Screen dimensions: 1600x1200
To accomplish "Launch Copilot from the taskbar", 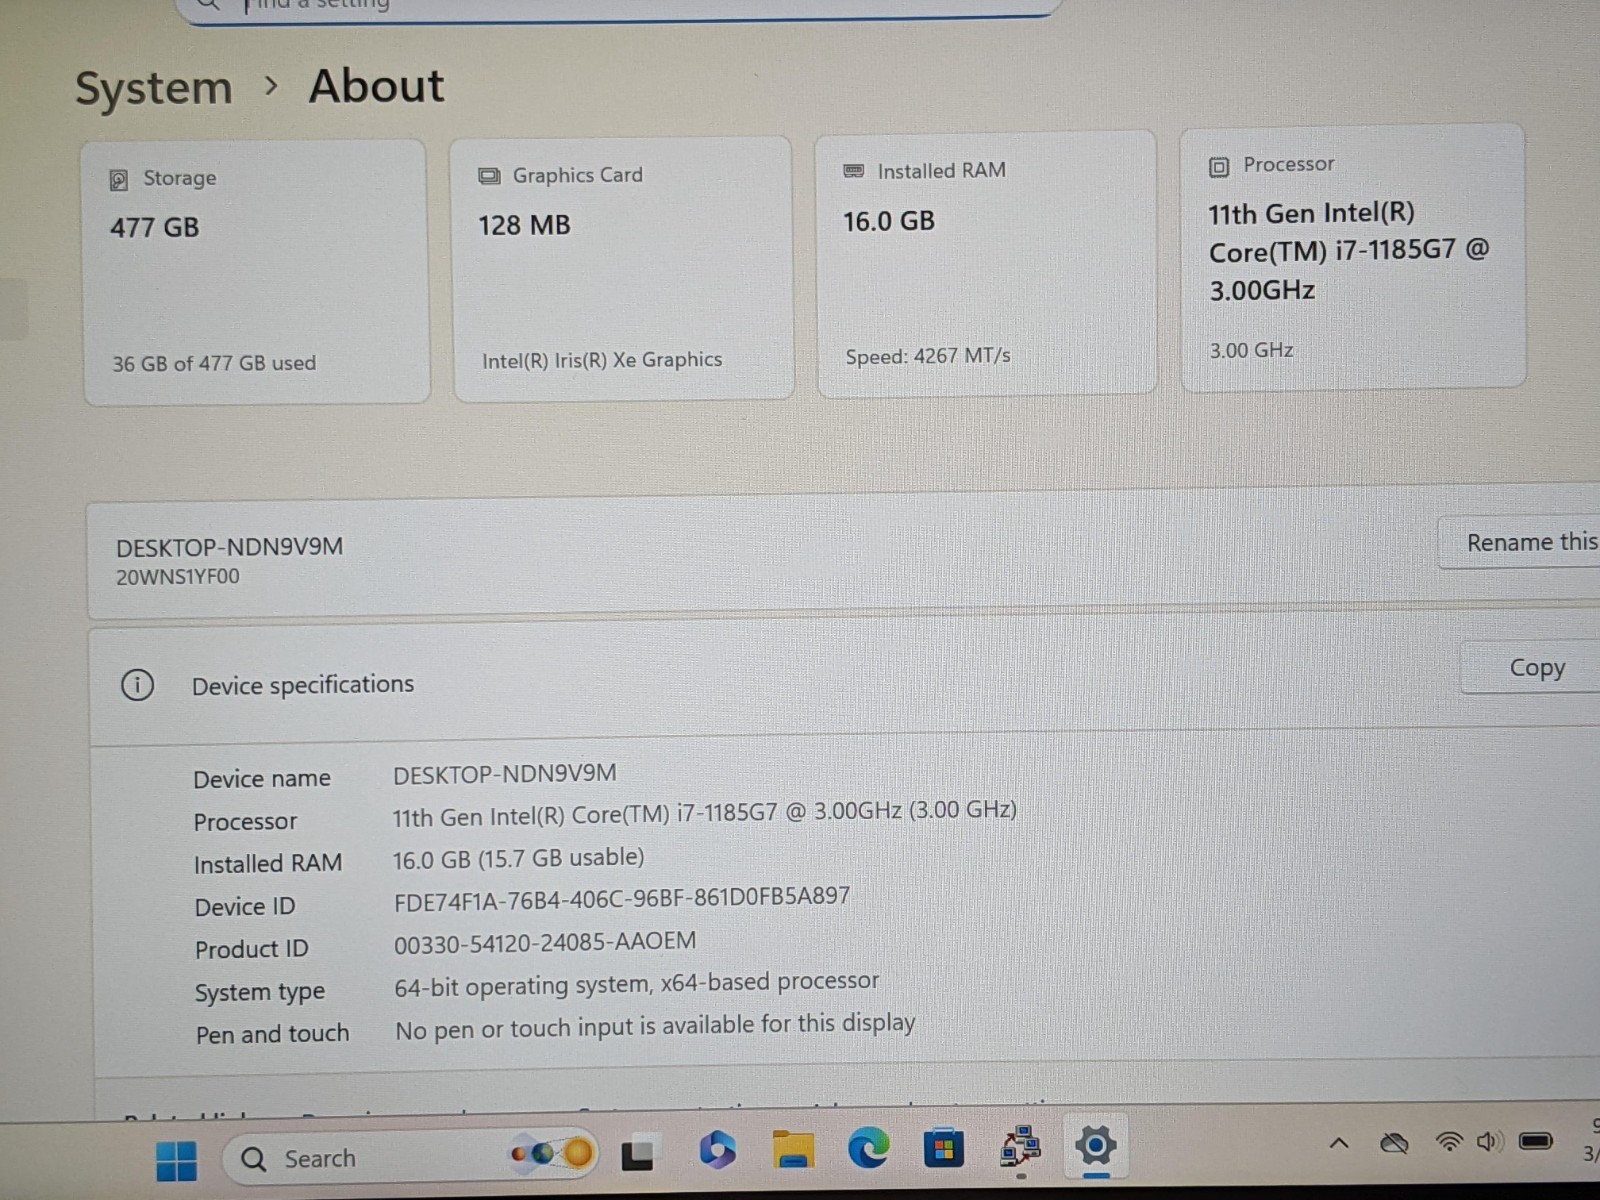I will (717, 1150).
